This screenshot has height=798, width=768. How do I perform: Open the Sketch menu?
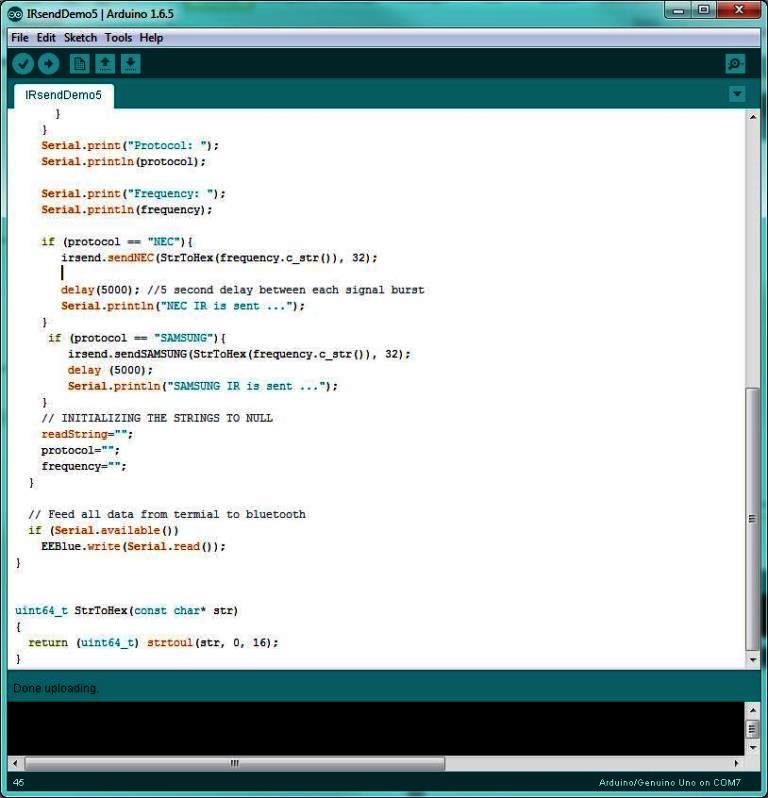[80, 38]
